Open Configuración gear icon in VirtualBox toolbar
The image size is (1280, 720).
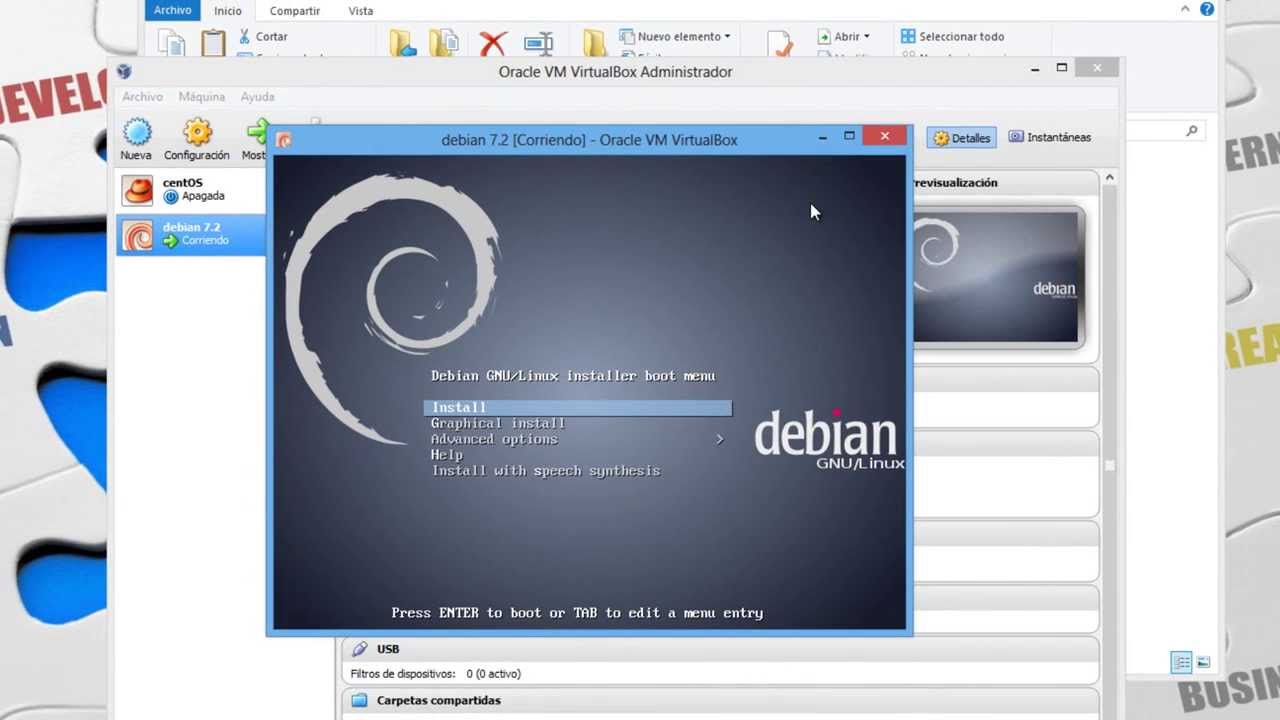[197, 132]
